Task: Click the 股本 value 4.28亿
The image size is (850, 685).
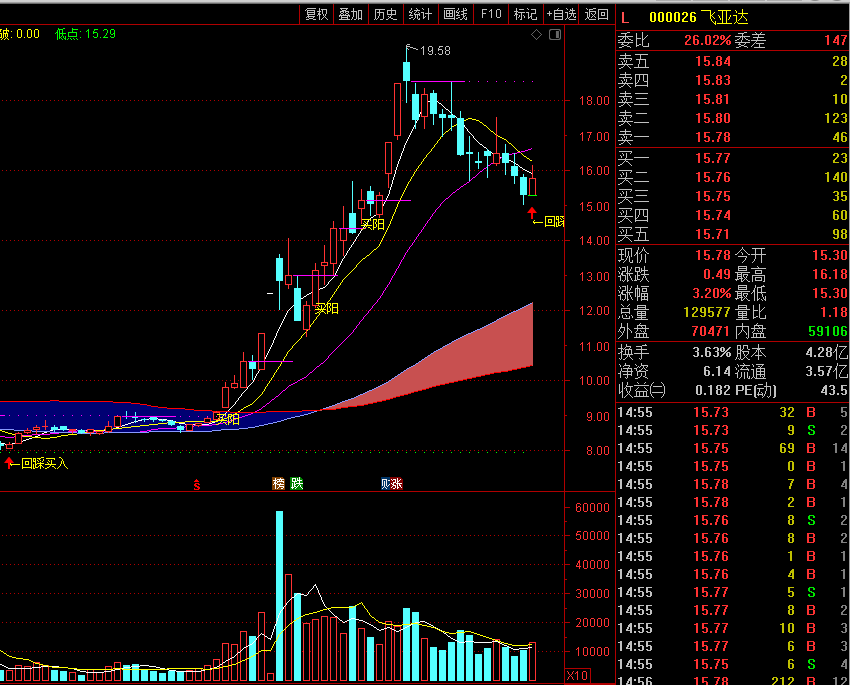Action: pyautogui.click(x=827, y=352)
